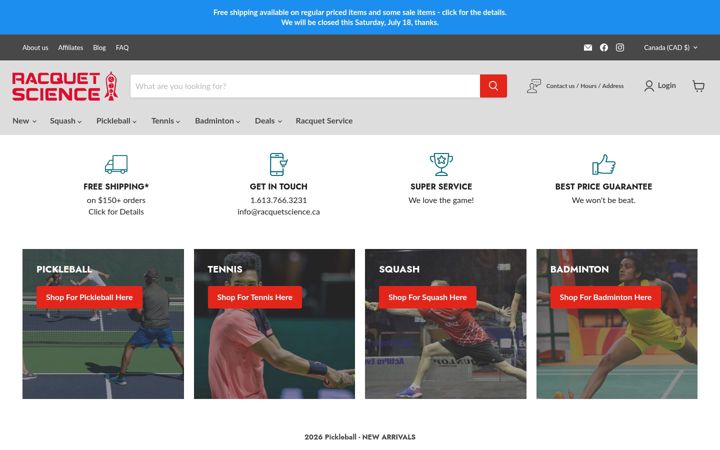Open Contact us / Hours / Address link
The height and width of the screenshot is (450, 720).
point(585,86)
